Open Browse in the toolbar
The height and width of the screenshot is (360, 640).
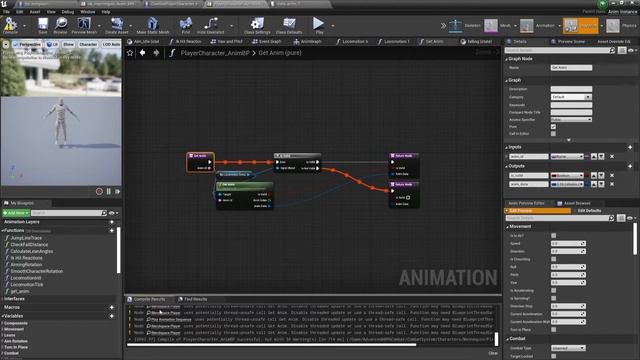60,25
